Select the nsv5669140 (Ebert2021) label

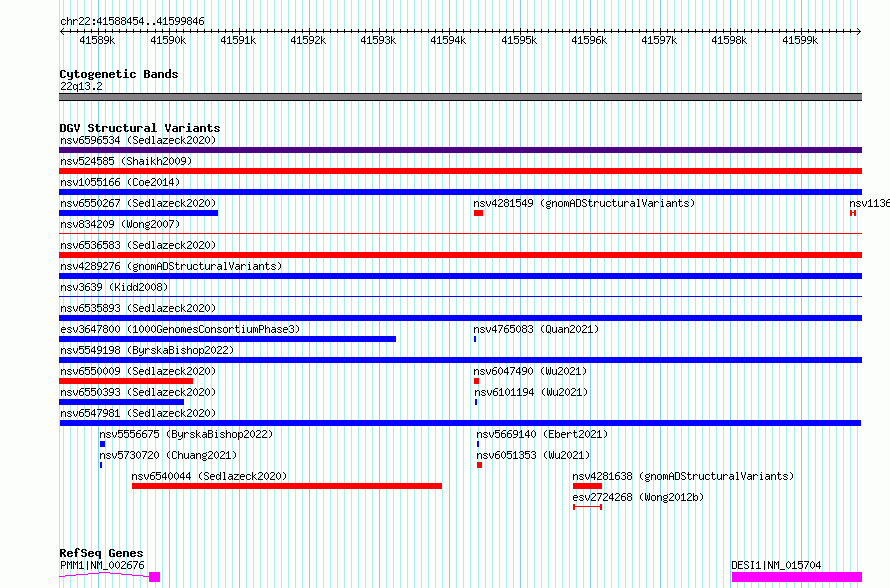pyautogui.click(x=542, y=434)
